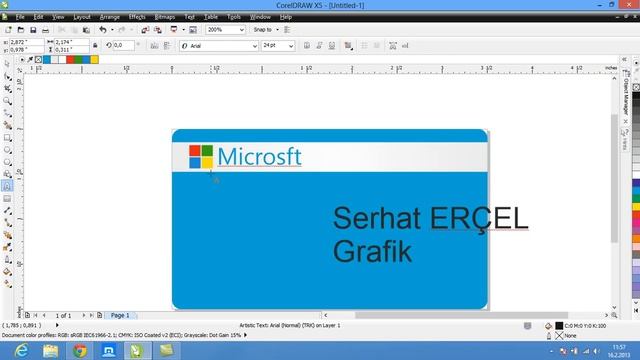Open the Options icon on the toolbar
This screenshot has width=640, height=360.
coord(287,30)
